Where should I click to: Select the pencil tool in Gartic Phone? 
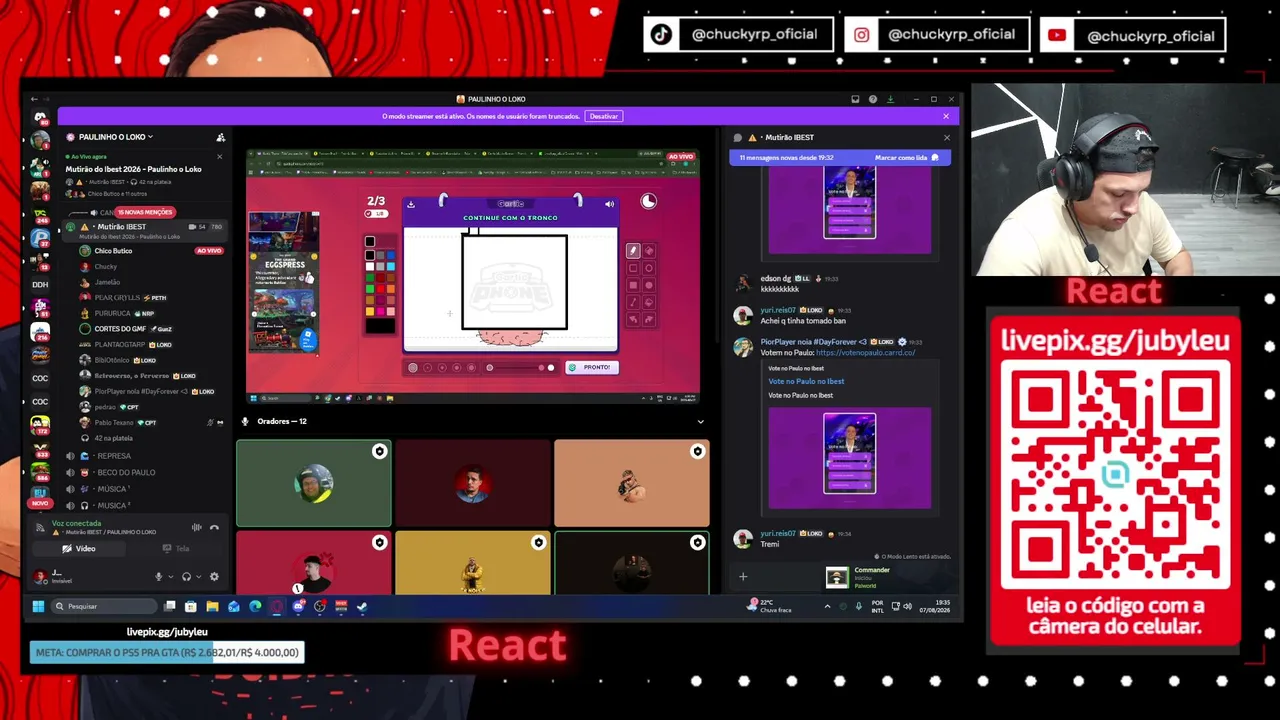(633, 251)
